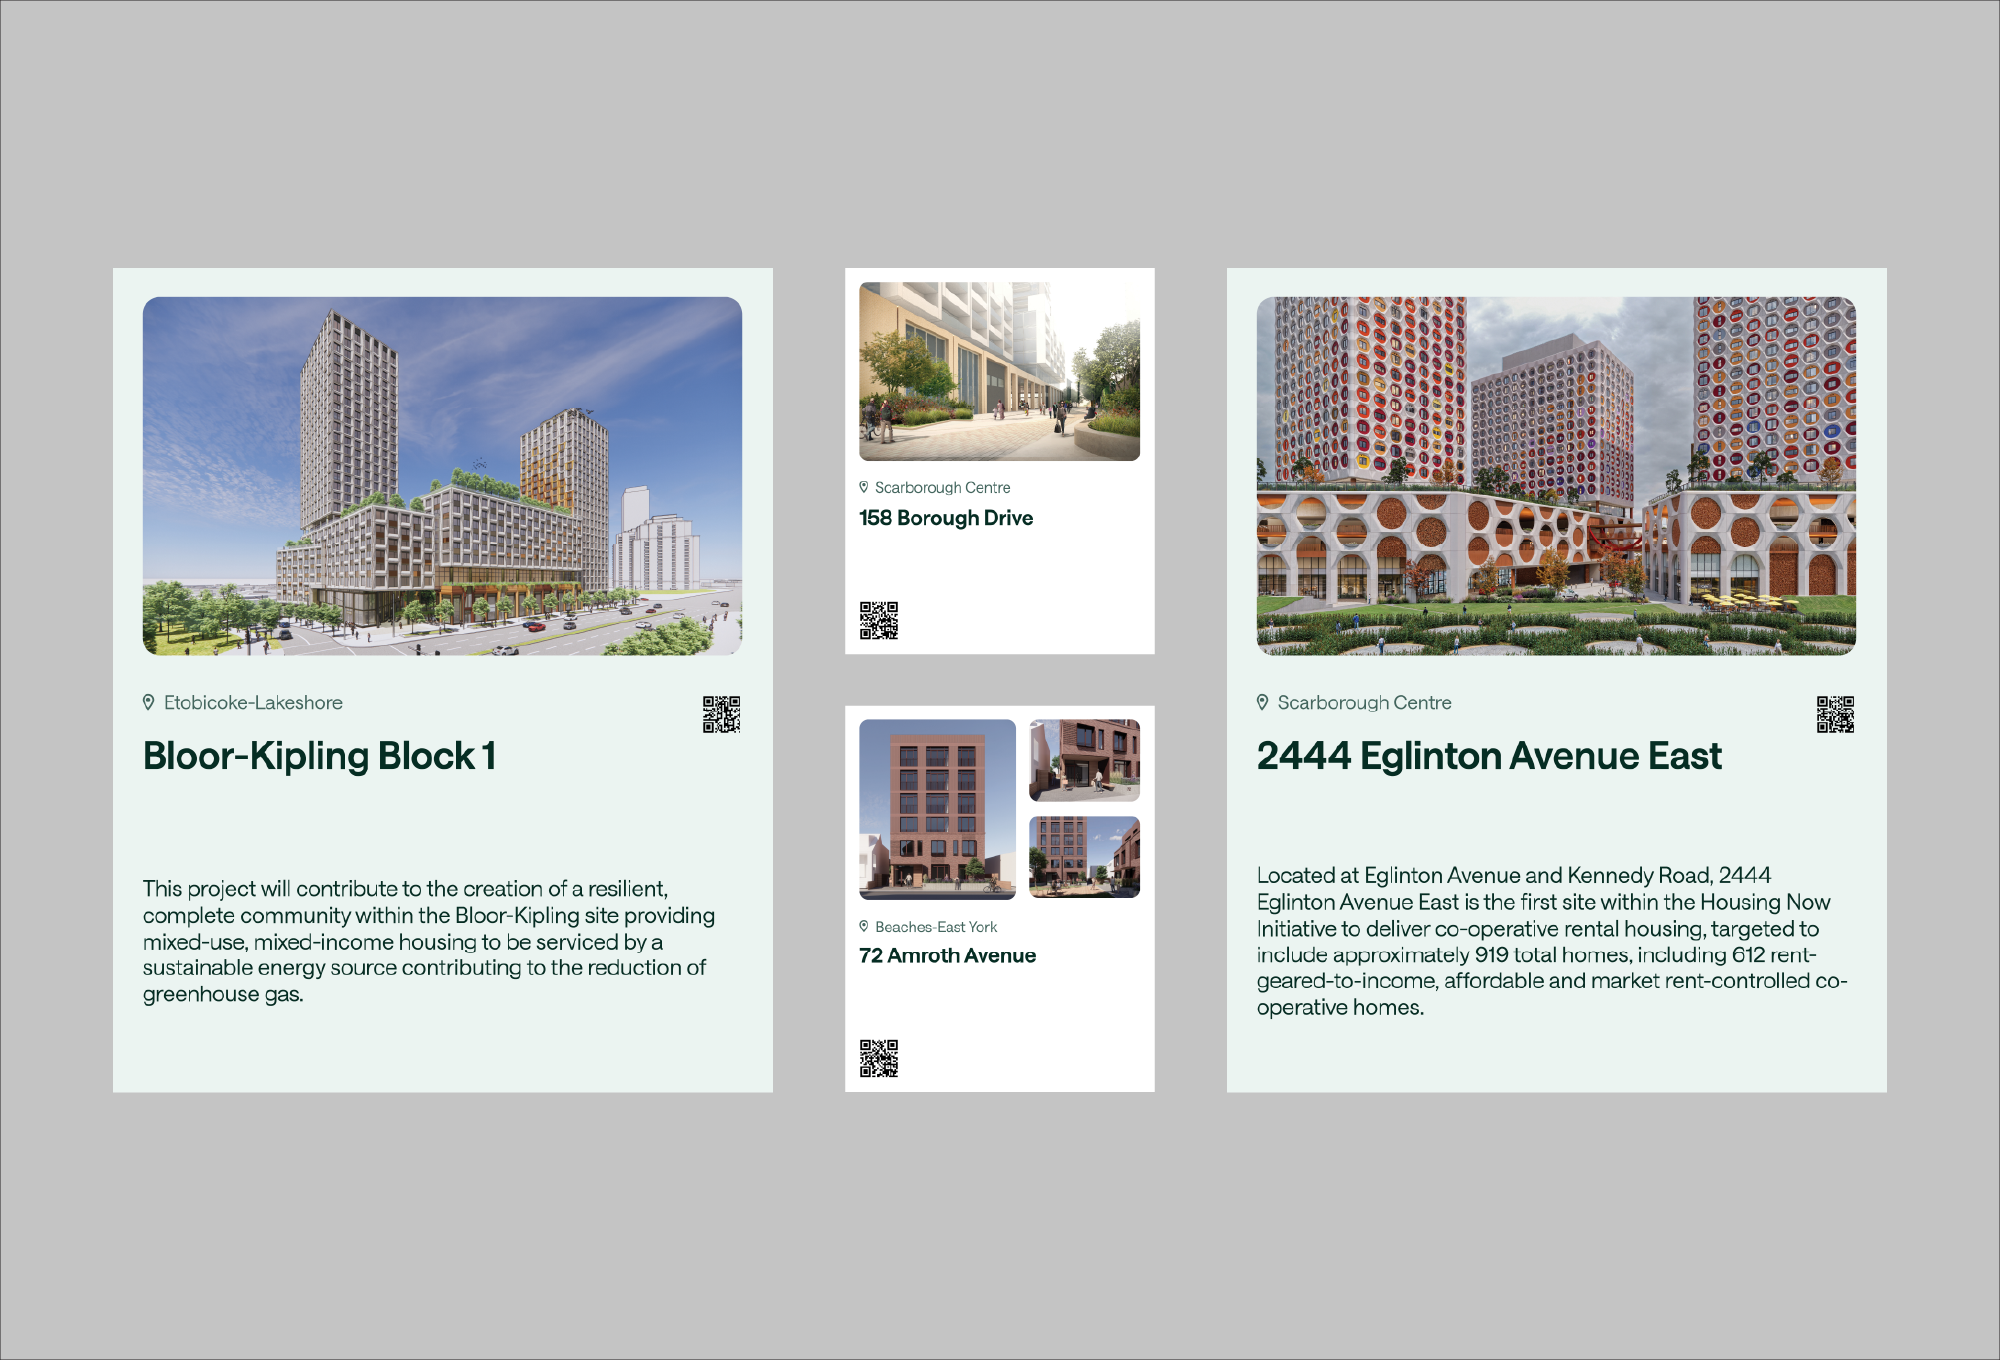The width and height of the screenshot is (2000, 1360).
Task: Open the 2444 Eglinton Avenue East colourful towers rendering
Action: (x=1556, y=476)
